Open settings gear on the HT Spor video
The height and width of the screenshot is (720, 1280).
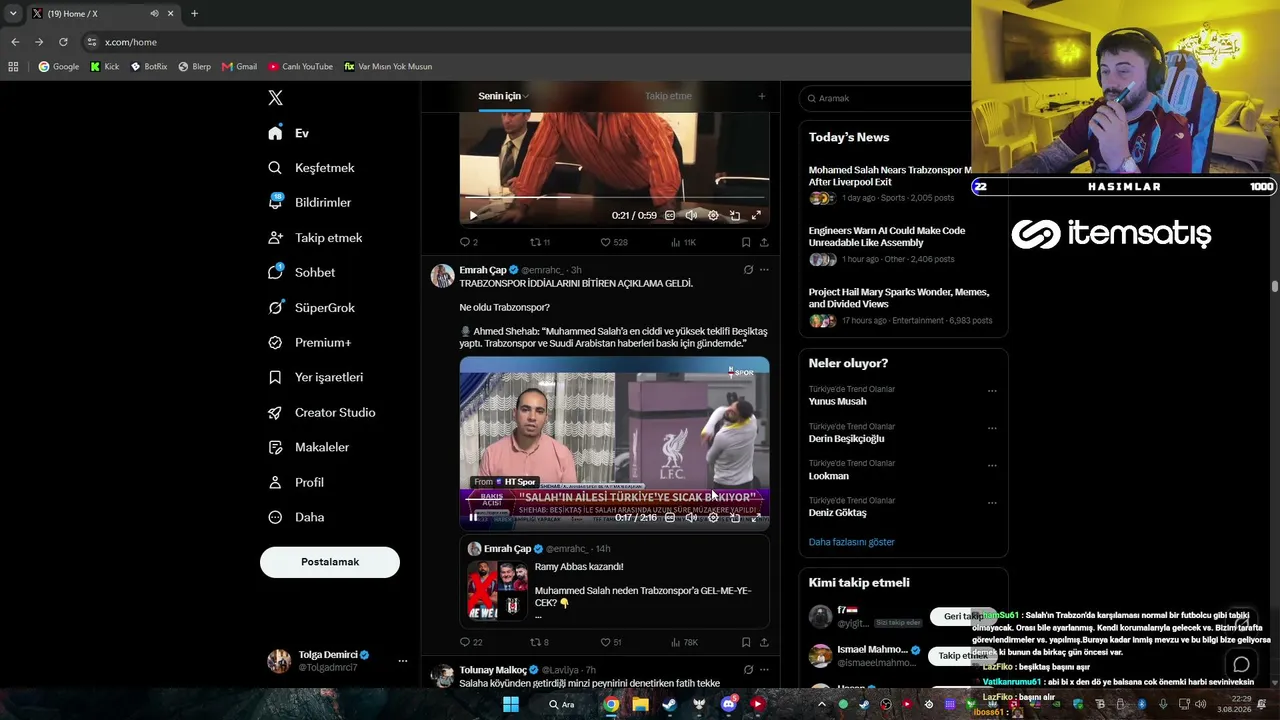(713, 518)
